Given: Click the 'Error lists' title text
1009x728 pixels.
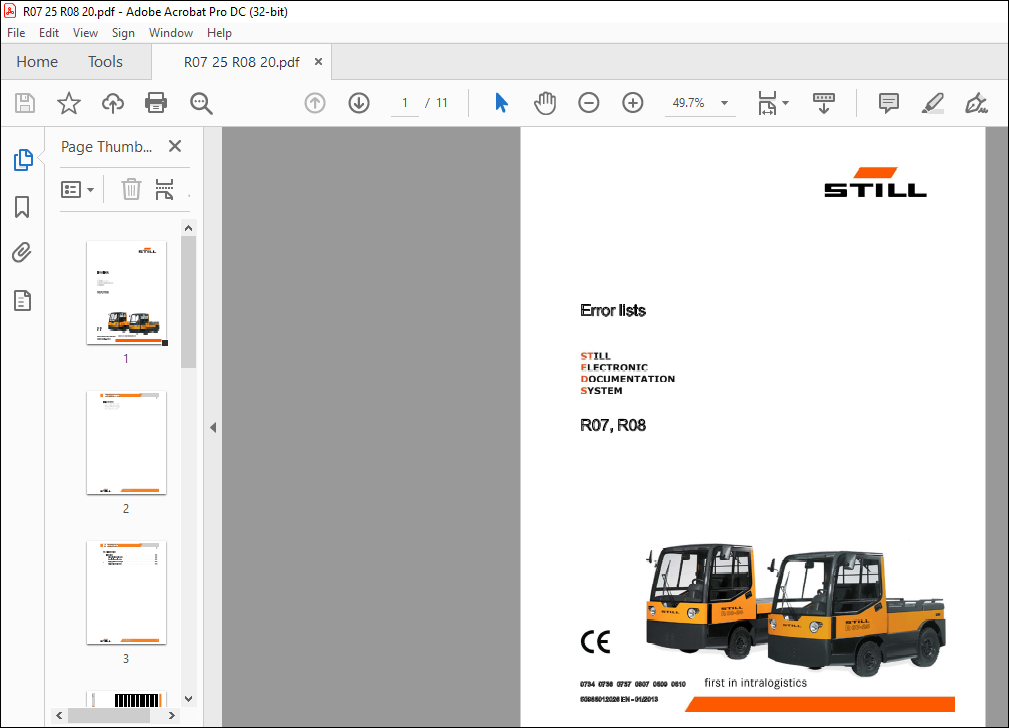Looking at the screenshot, I should pos(613,311).
